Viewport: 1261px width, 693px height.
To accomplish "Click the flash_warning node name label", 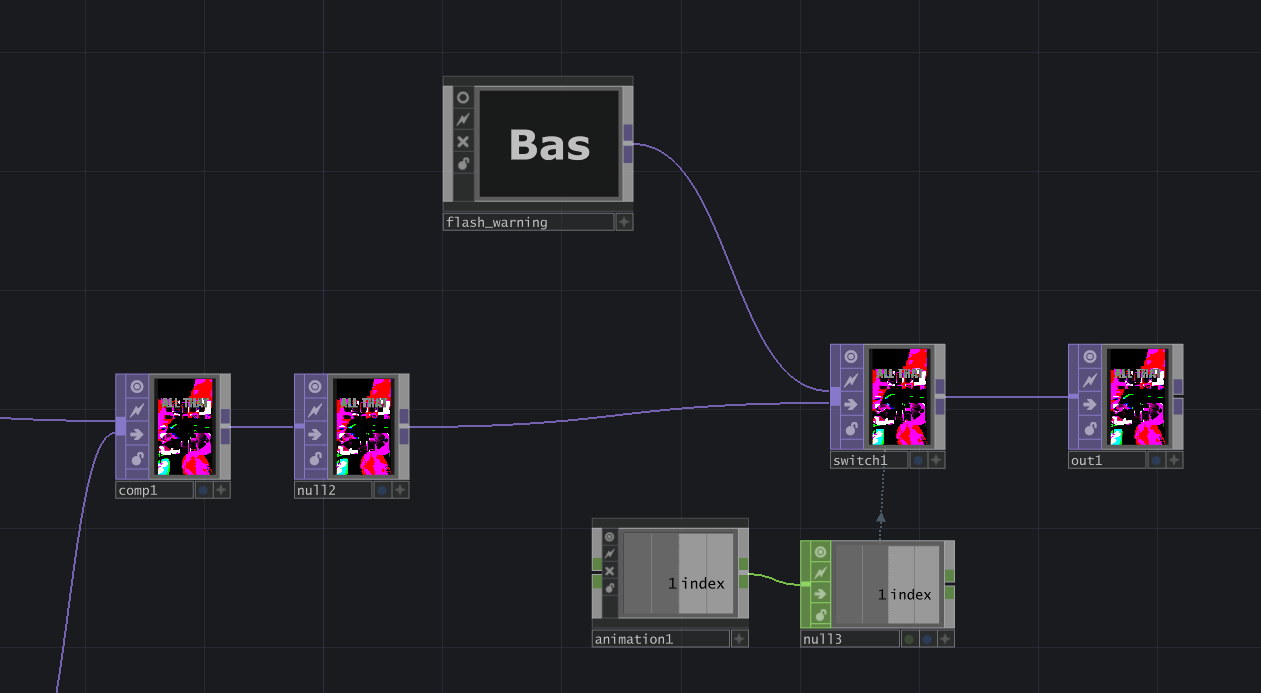I will click(x=528, y=222).
